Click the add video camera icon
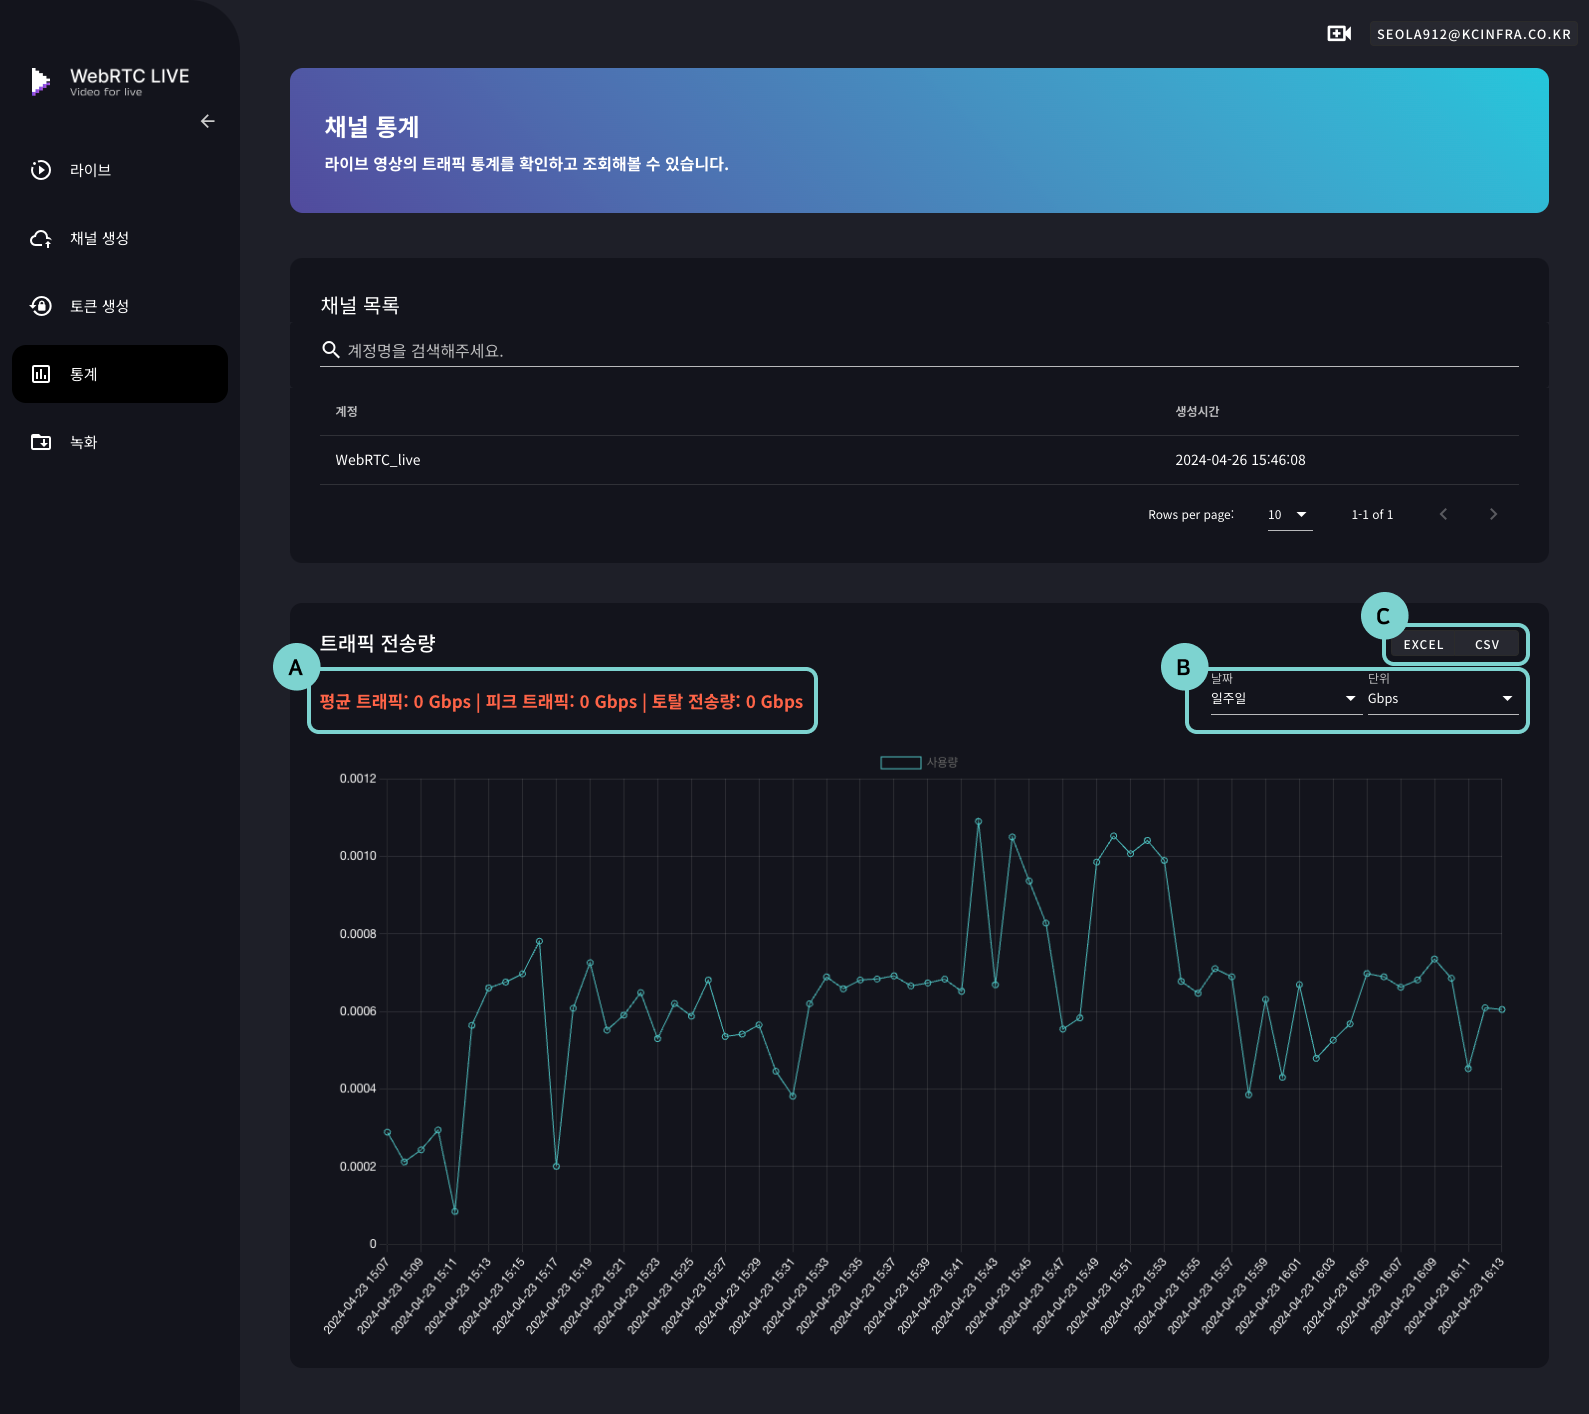This screenshot has height=1414, width=1589. (1339, 34)
